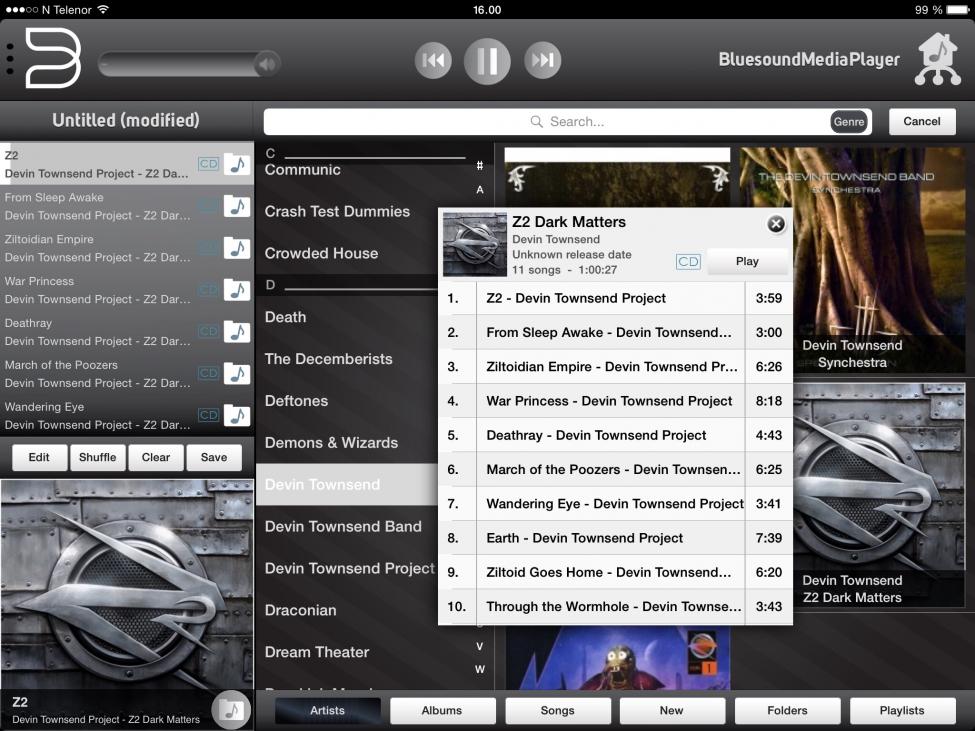This screenshot has width=975, height=731.
Task: Switch to the Artists tab
Action: tap(328, 710)
